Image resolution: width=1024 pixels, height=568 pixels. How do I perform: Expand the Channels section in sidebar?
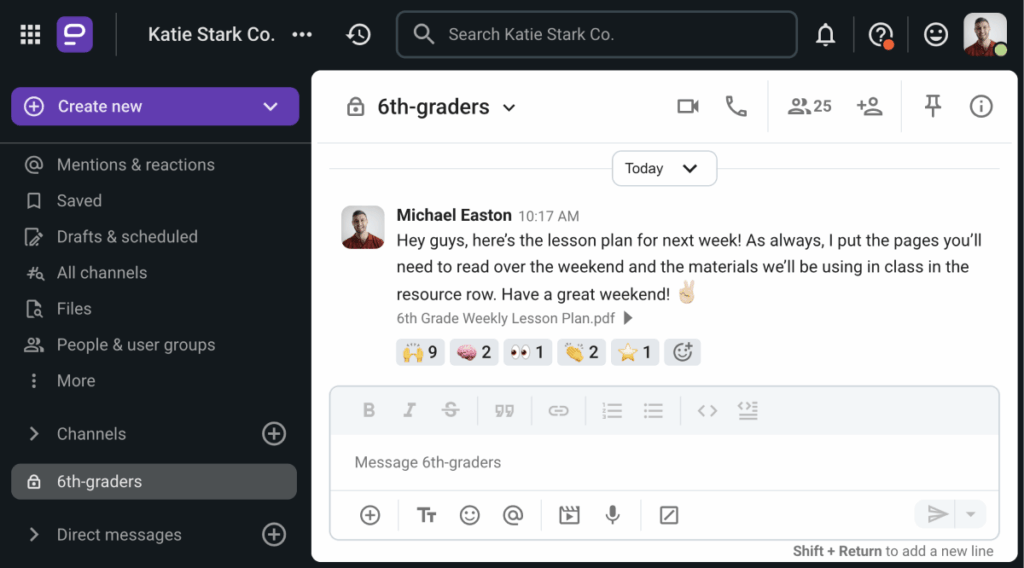(x=34, y=434)
